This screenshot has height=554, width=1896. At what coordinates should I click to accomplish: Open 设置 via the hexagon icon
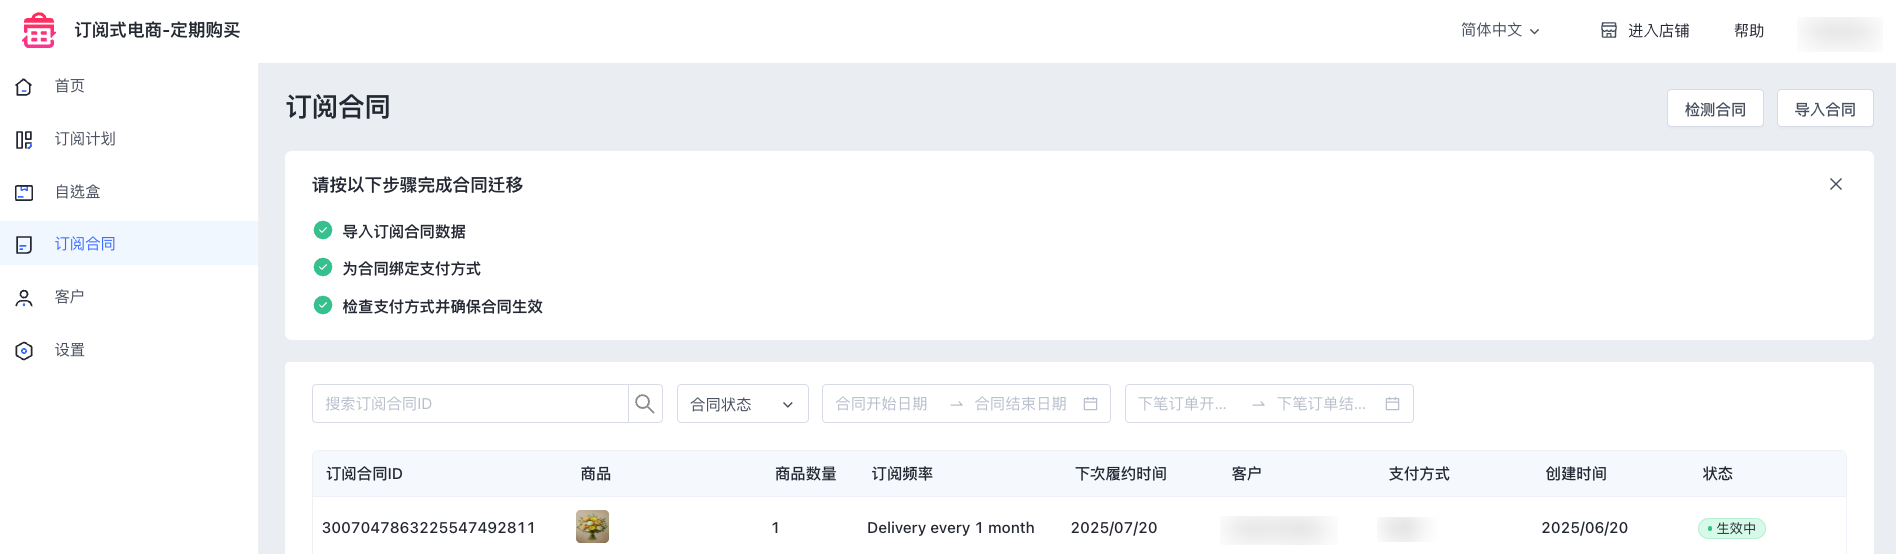pos(24,351)
